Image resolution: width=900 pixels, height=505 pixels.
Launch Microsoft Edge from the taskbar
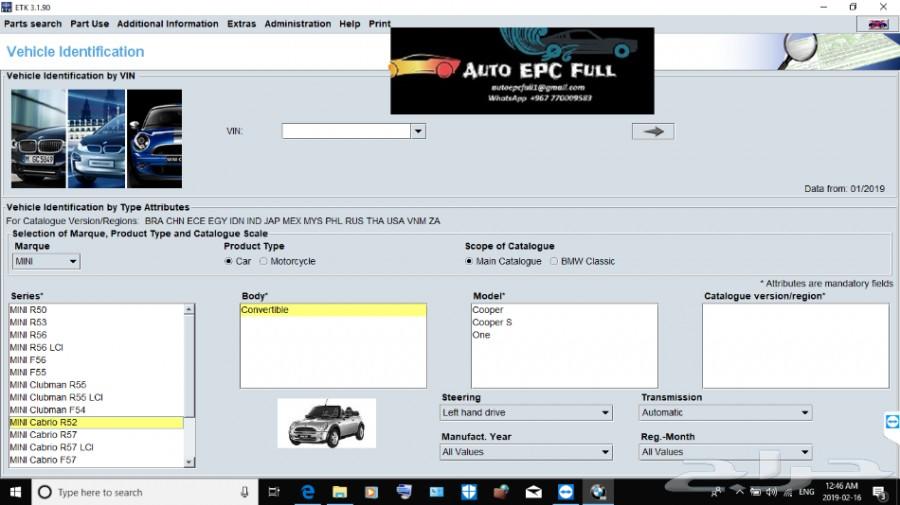coord(308,492)
